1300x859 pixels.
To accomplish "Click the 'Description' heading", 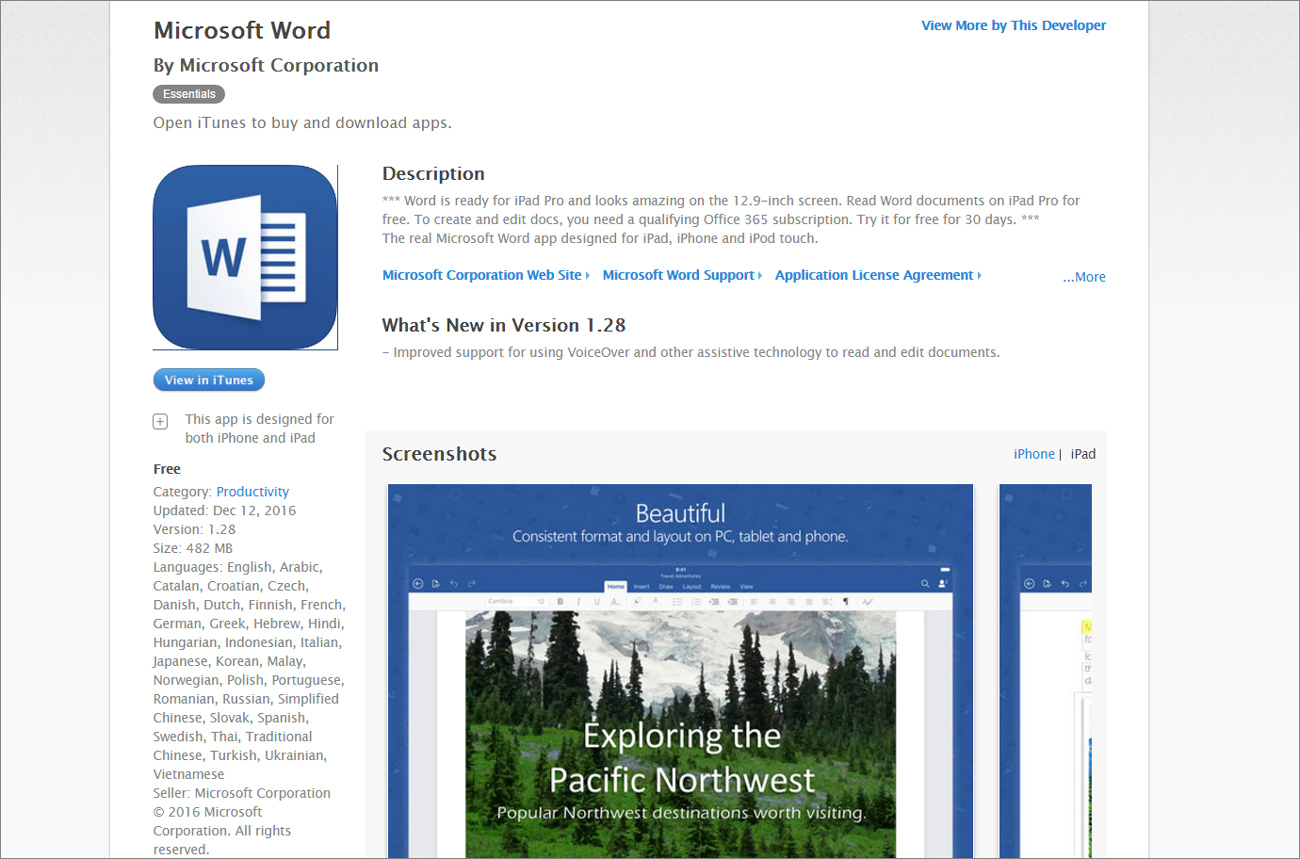I will point(433,174).
